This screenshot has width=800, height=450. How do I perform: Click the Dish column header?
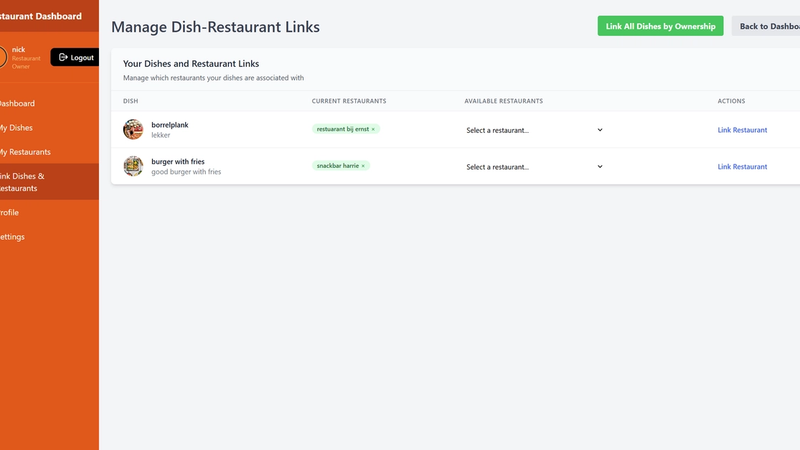click(x=131, y=101)
